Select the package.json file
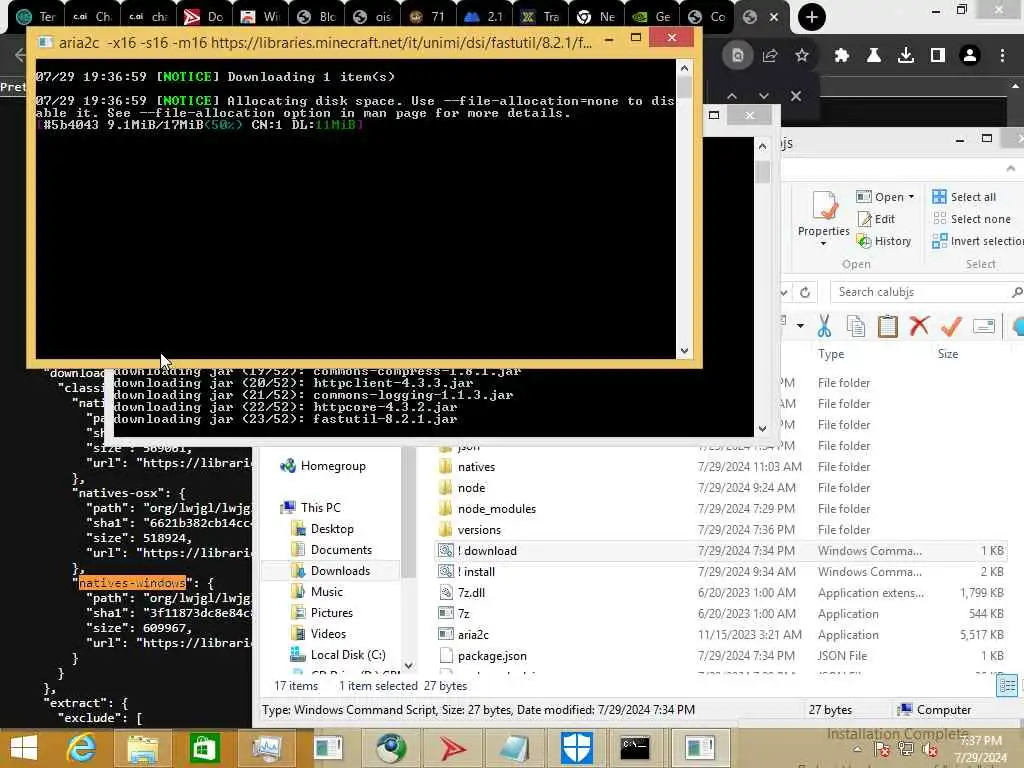The image size is (1024, 768). click(492, 655)
